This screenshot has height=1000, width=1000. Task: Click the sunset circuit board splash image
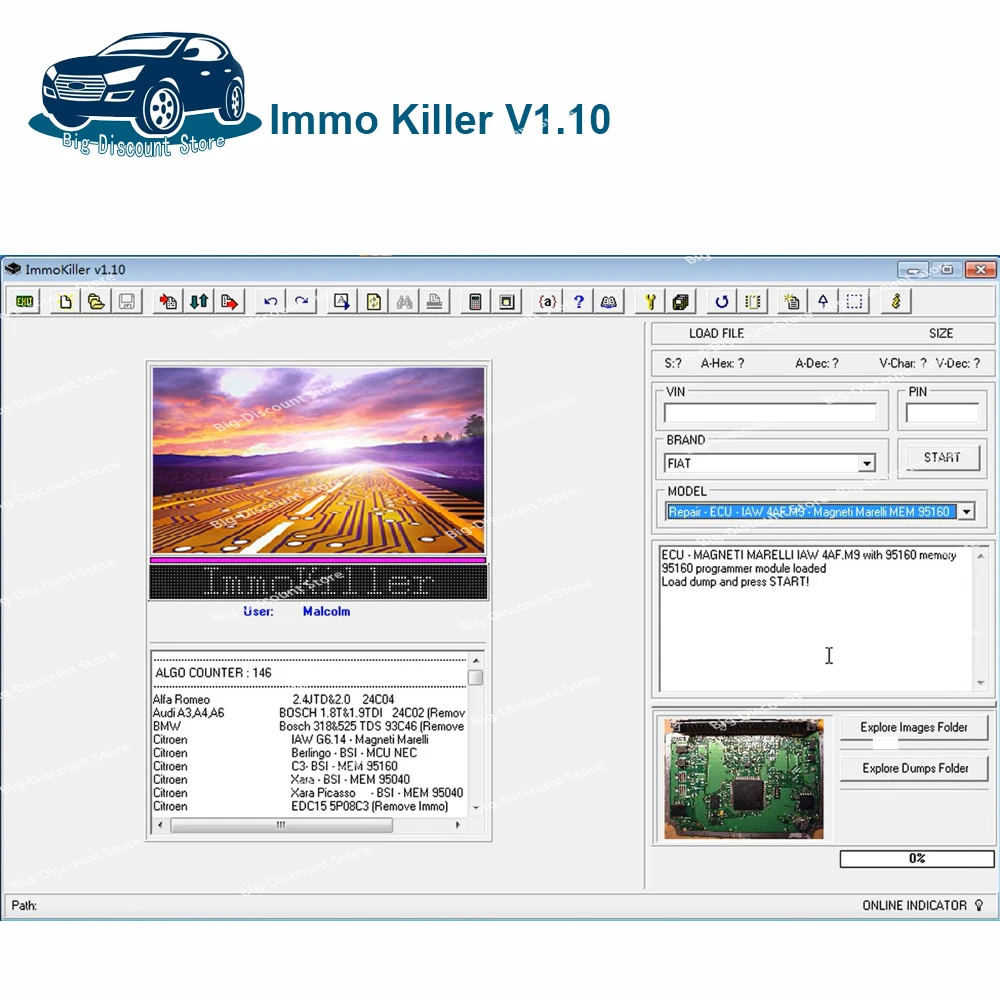(318, 460)
